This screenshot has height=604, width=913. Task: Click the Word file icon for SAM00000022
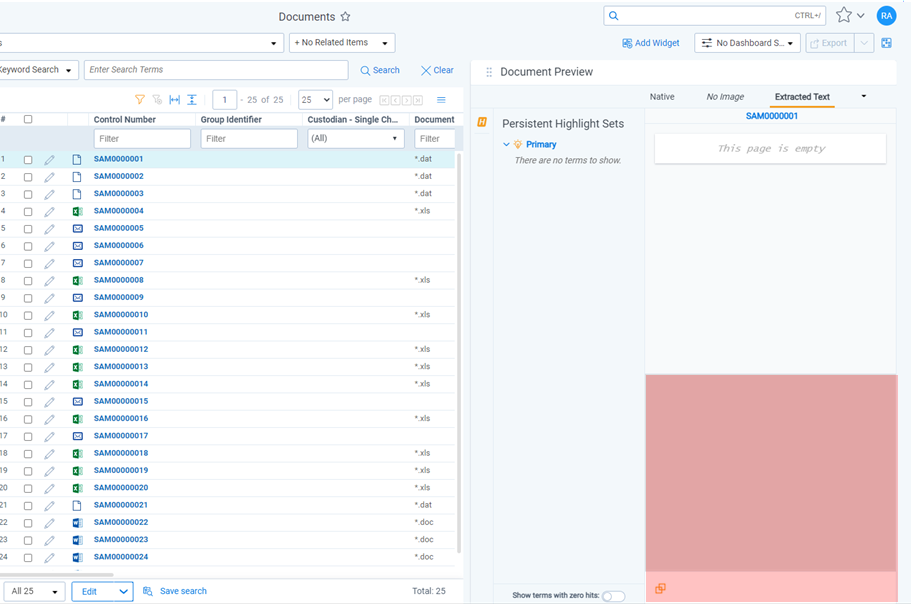pos(77,523)
